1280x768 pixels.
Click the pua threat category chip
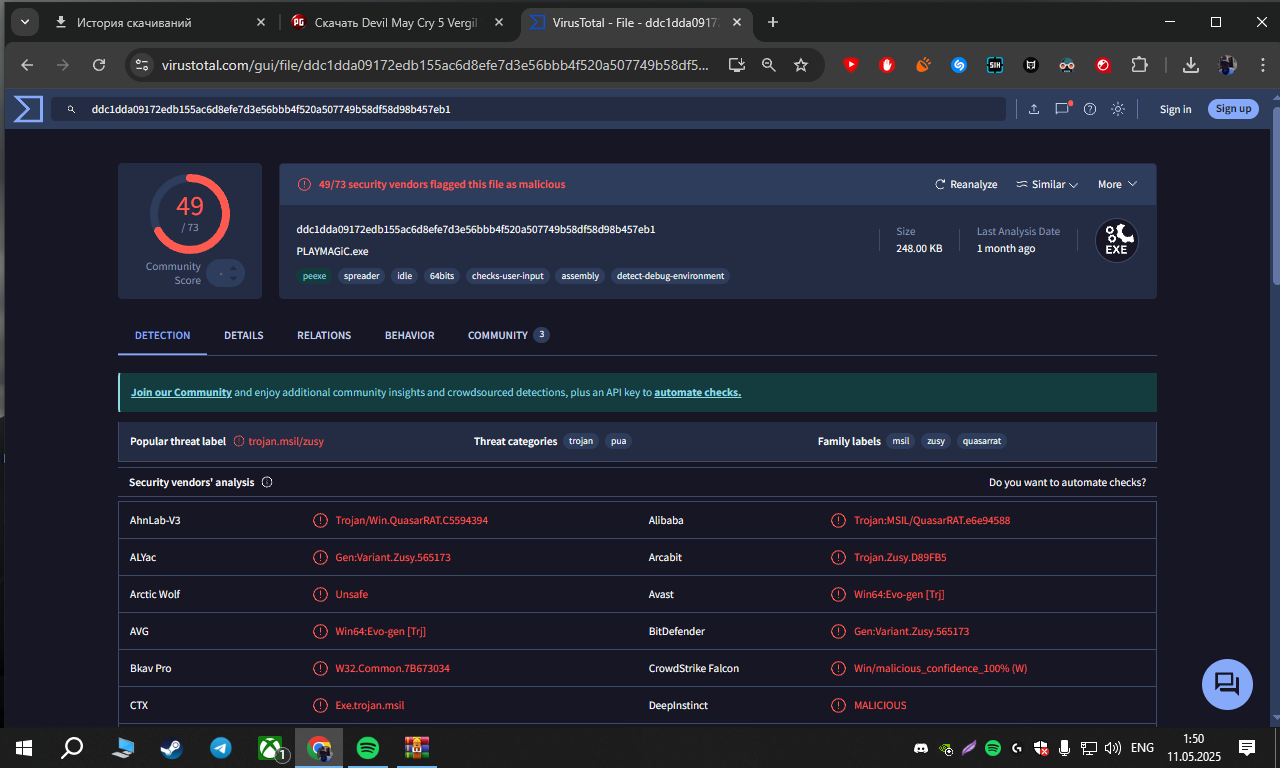coord(618,441)
